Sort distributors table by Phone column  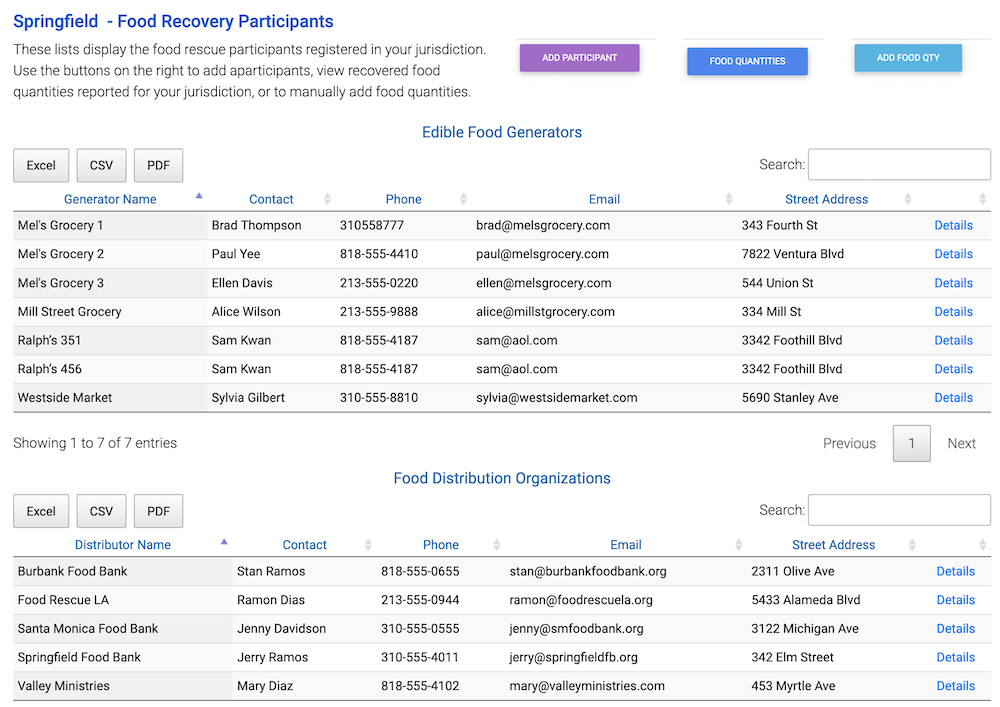click(440, 545)
